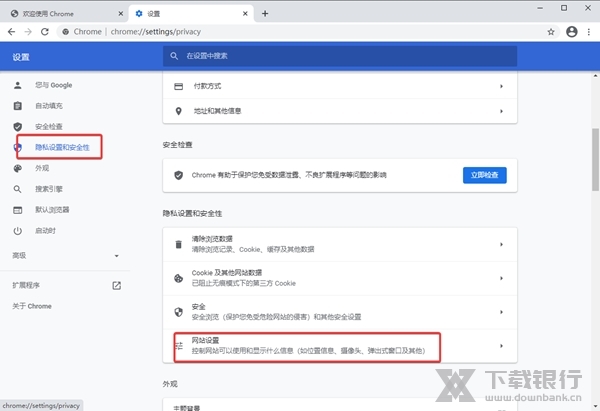Image resolution: width=600 pixels, height=411 pixels.
Task: Click the shield icon beside the 安全 row
Action: pyautogui.click(x=179, y=312)
